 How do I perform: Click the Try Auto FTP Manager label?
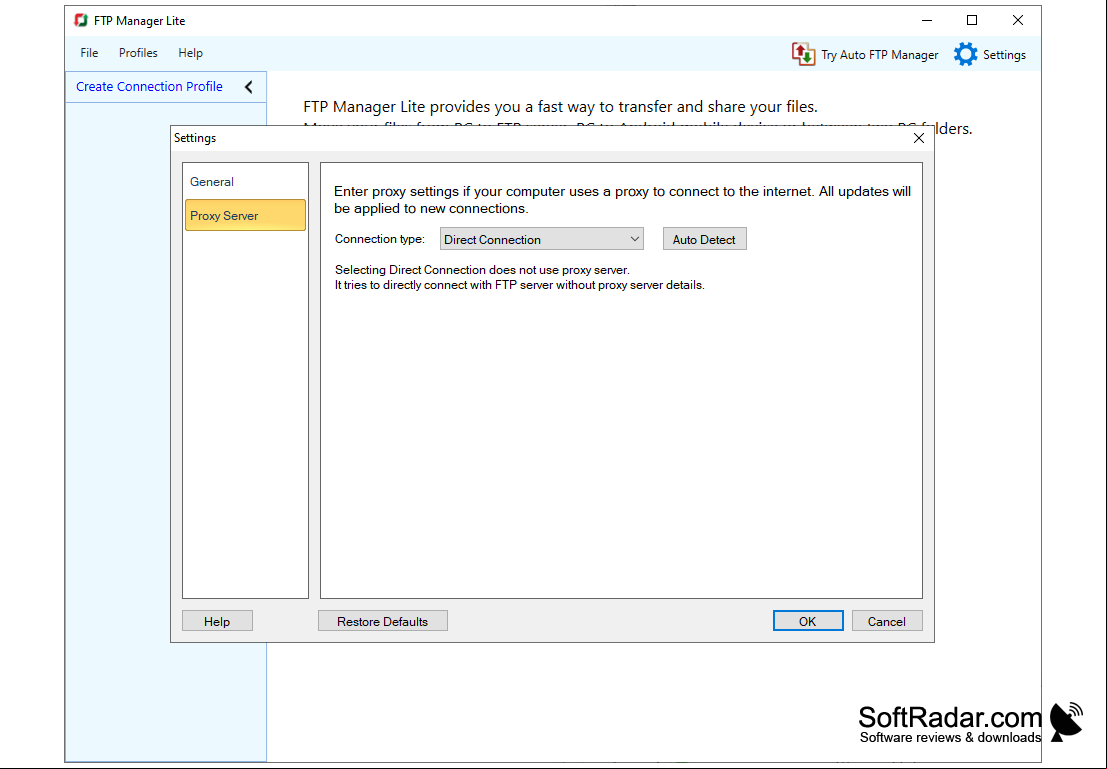880,55
